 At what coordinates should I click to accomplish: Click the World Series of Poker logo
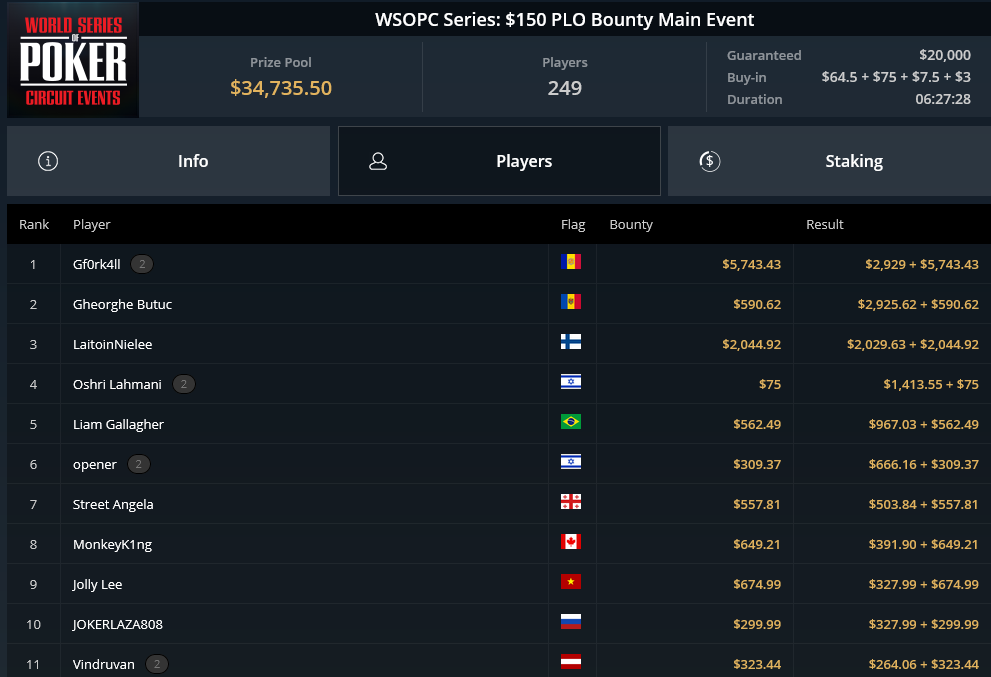(x=73, y=59)
